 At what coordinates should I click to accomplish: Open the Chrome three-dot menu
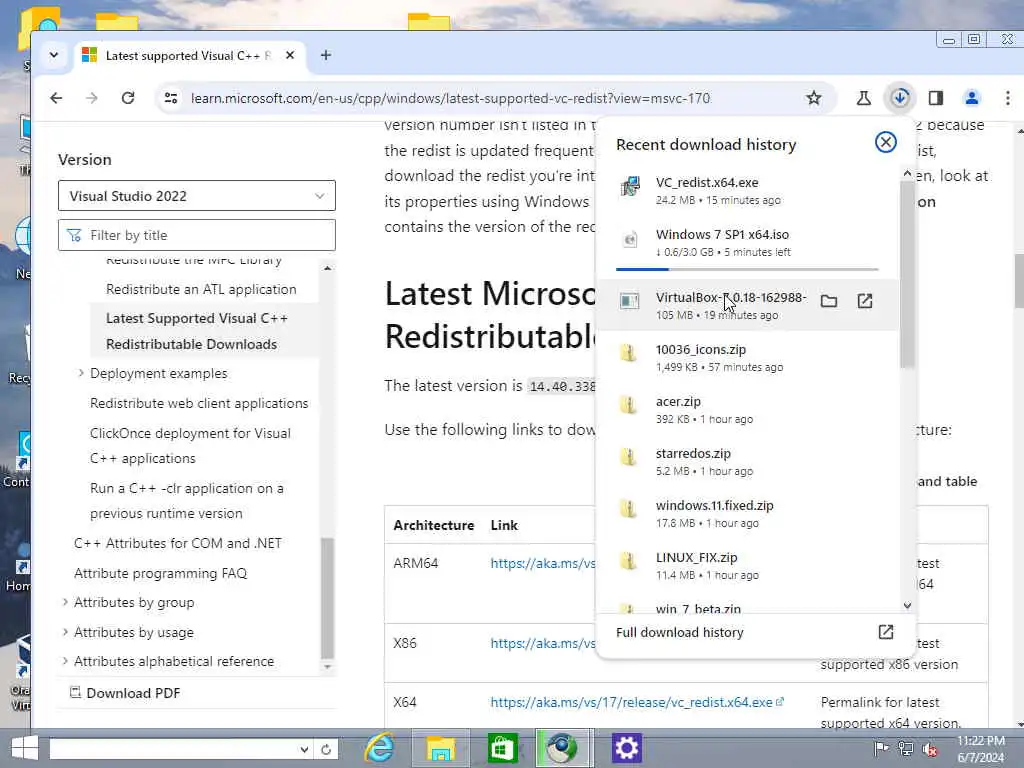coord(1008,98)
